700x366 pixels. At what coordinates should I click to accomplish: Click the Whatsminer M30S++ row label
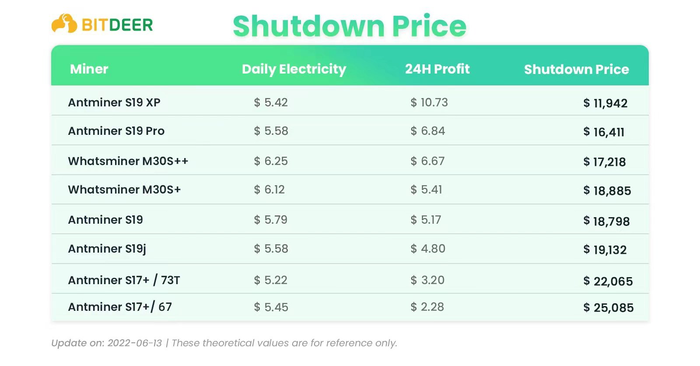click(x=128, y=161)
